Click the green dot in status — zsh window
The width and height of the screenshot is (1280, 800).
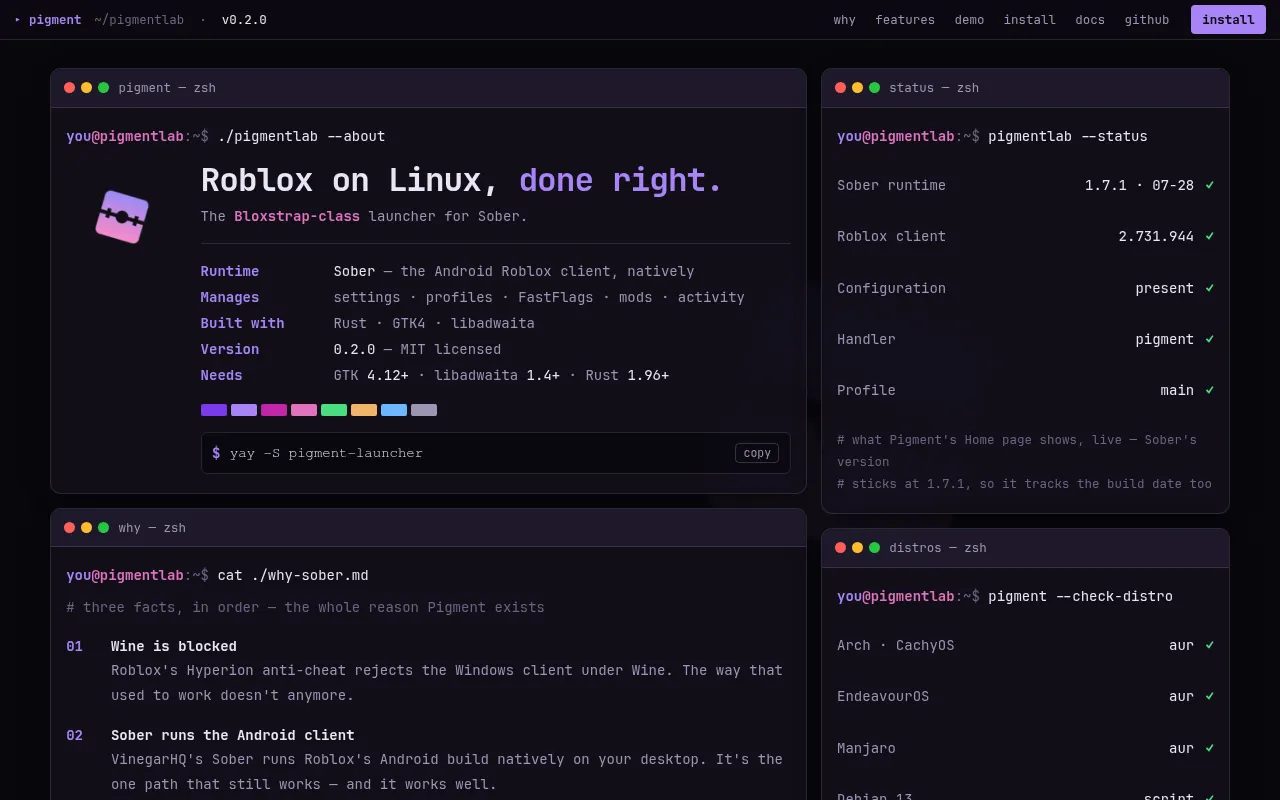[875, 88]
